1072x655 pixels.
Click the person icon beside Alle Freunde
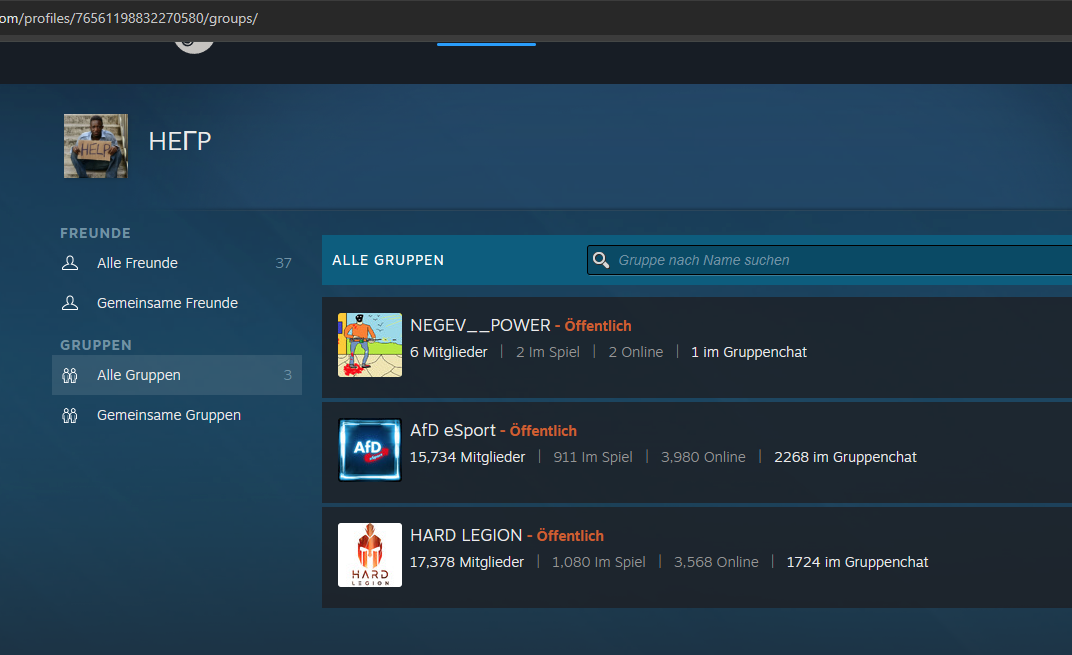coord(70,263)
